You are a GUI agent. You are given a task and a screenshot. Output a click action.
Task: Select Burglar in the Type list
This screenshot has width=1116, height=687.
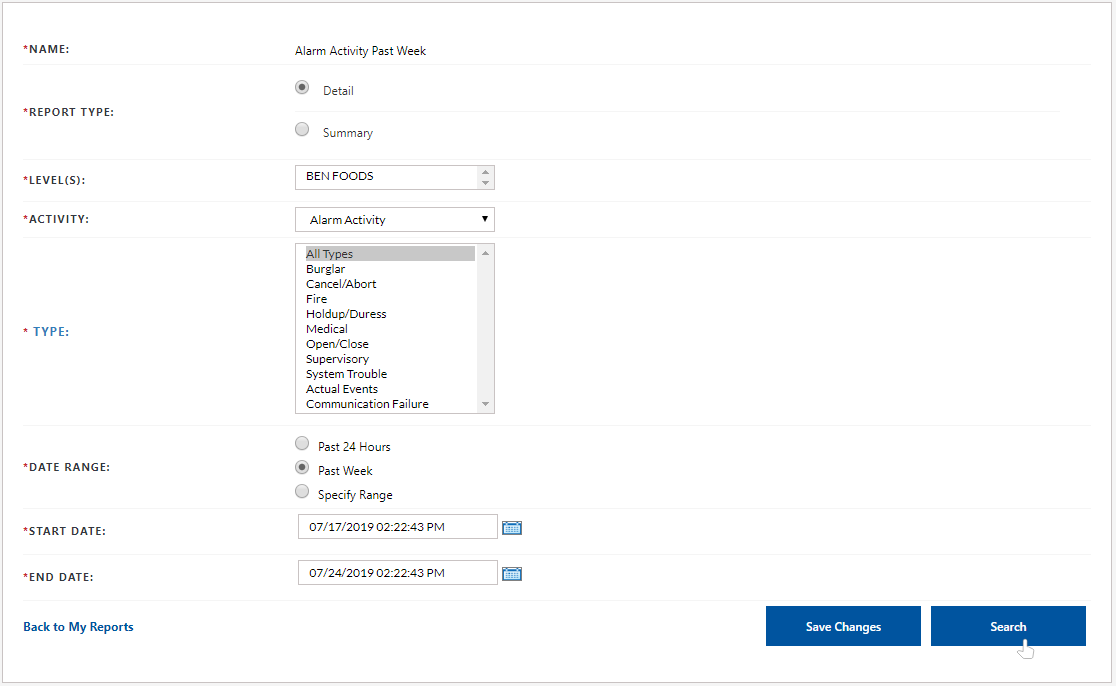[x=326, y=269]
